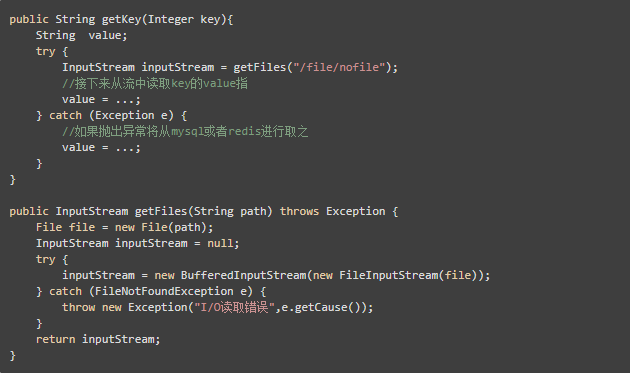Click the "I/O读取错误" string literal
Image resolution: width=630 pixels, height=373 pixels.
tap(234, 307)
